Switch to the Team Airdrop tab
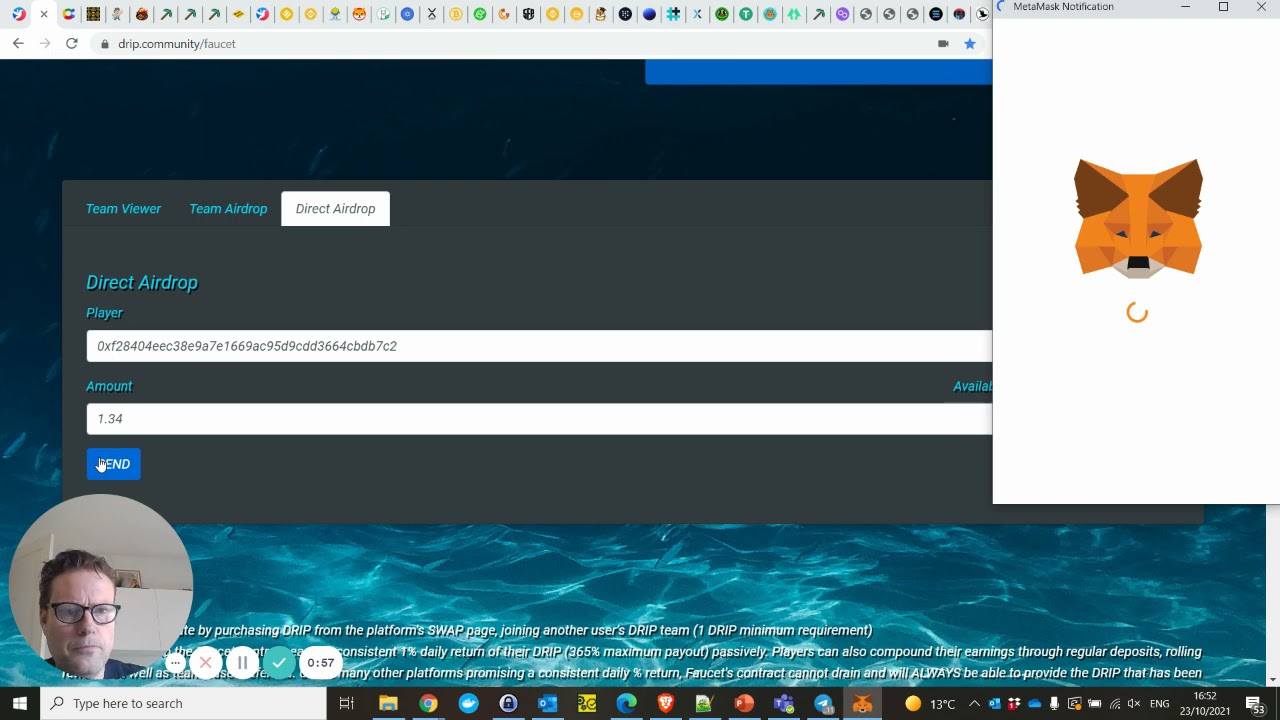The width and height of the screenshot is (1280, 720). coord(228,209)
